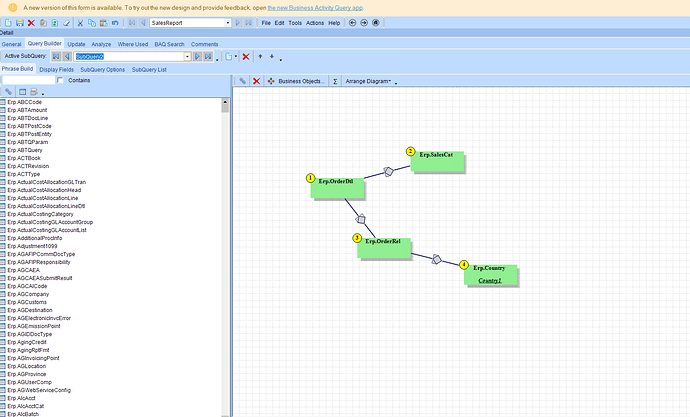
Task: Select the Erp.OrderDtl table node
Action: pyautogui.click(x=338, y=188)
